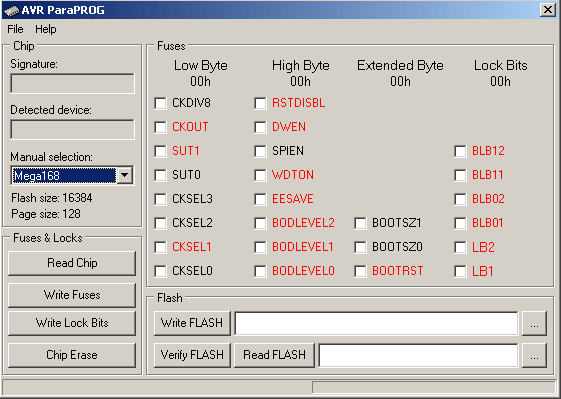
Task: Open the Help menu
Action: click(x=45, y=29)
